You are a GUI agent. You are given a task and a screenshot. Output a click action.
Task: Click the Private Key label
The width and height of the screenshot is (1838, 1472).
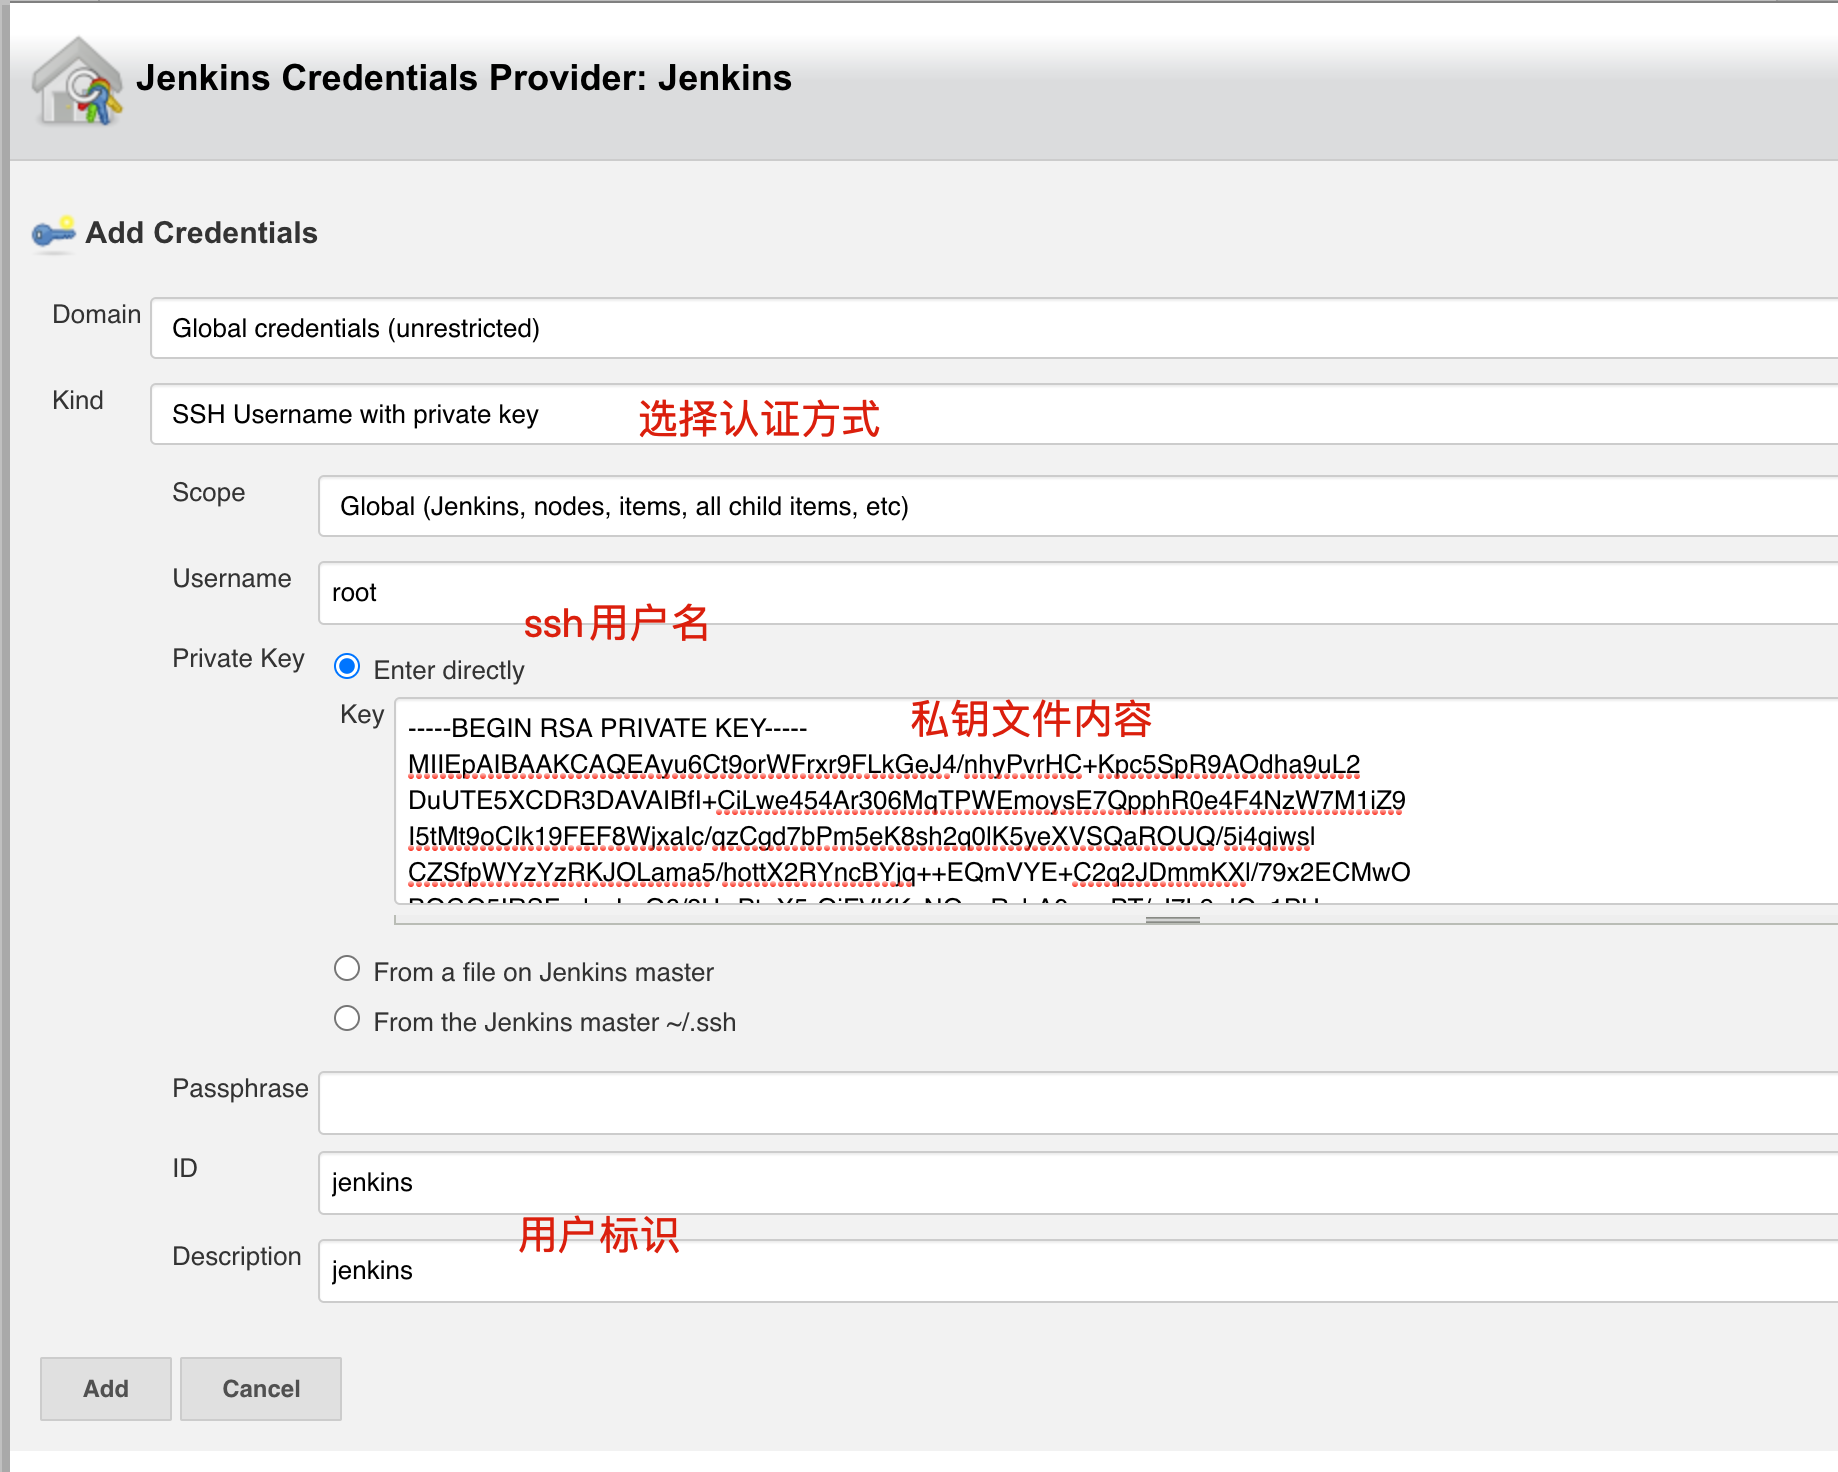tap(238, 658)
